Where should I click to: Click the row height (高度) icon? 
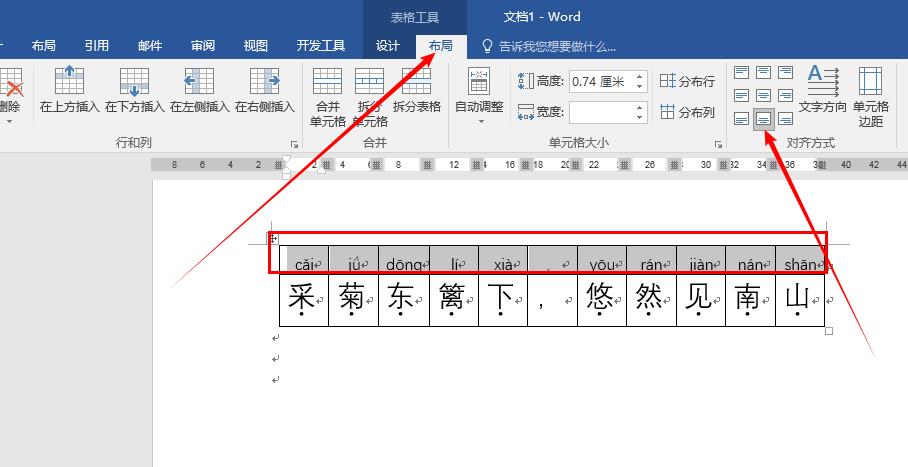tap(525, 81)
